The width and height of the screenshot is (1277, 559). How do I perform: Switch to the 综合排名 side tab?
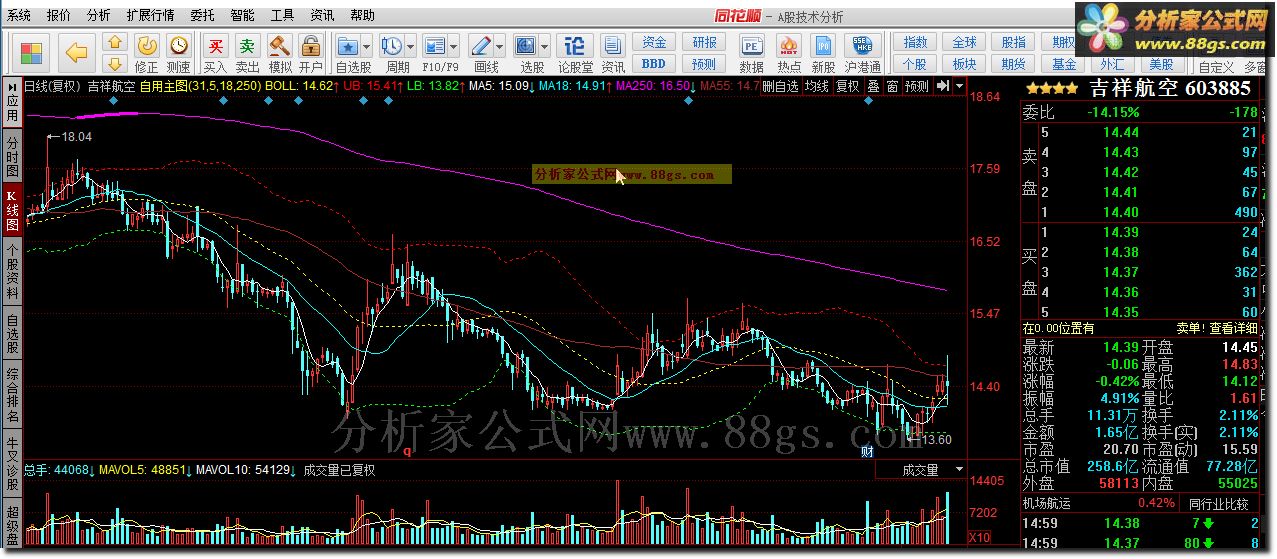click(x=12, y=395)
